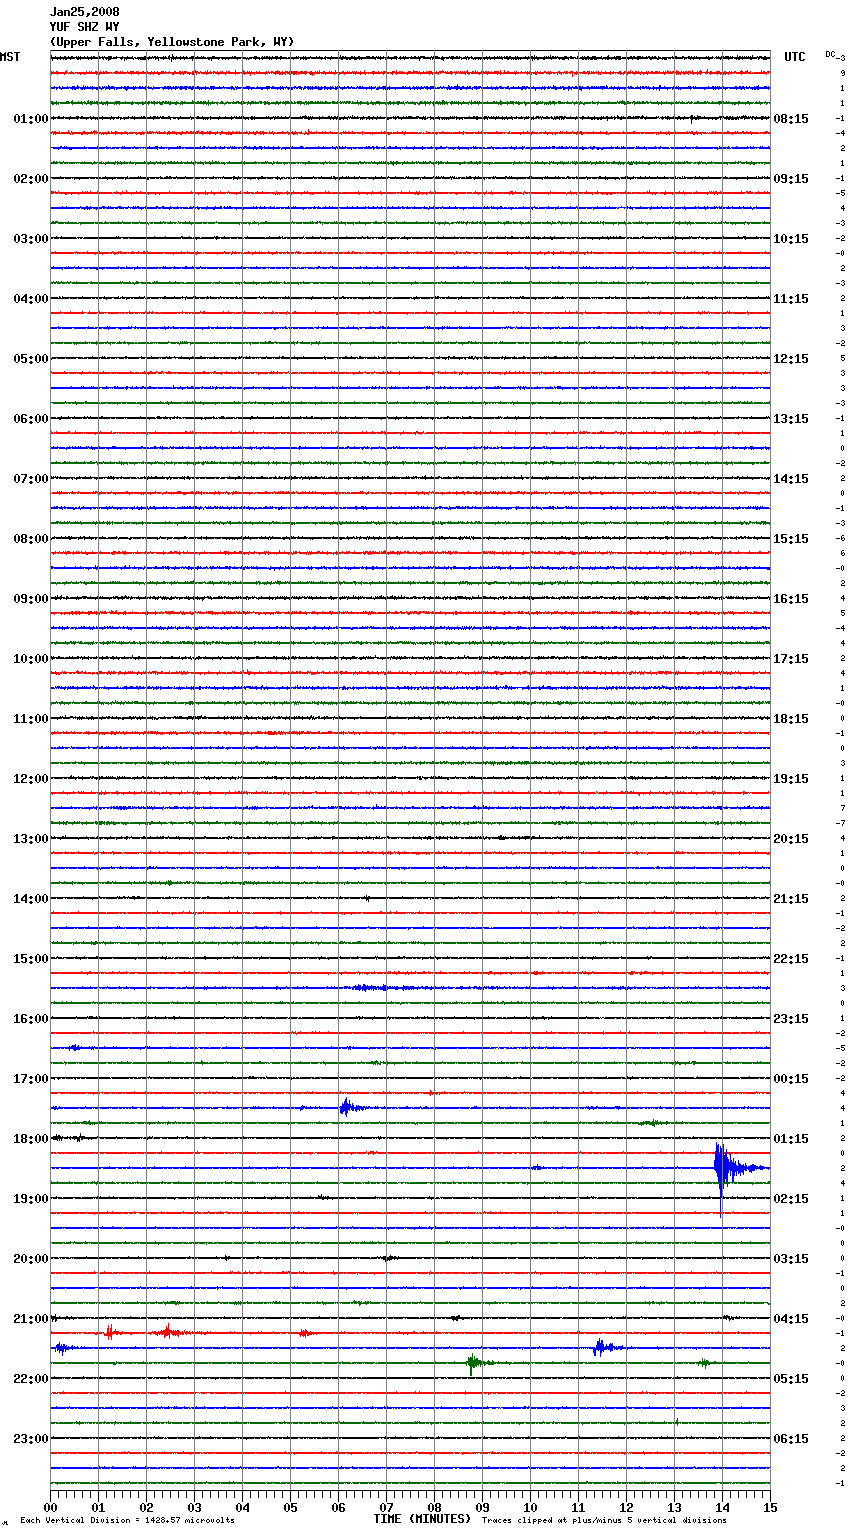The image size is (850, 1534).
Task: Select the station code YUF SHZ WY
Action: coord(84,27)
